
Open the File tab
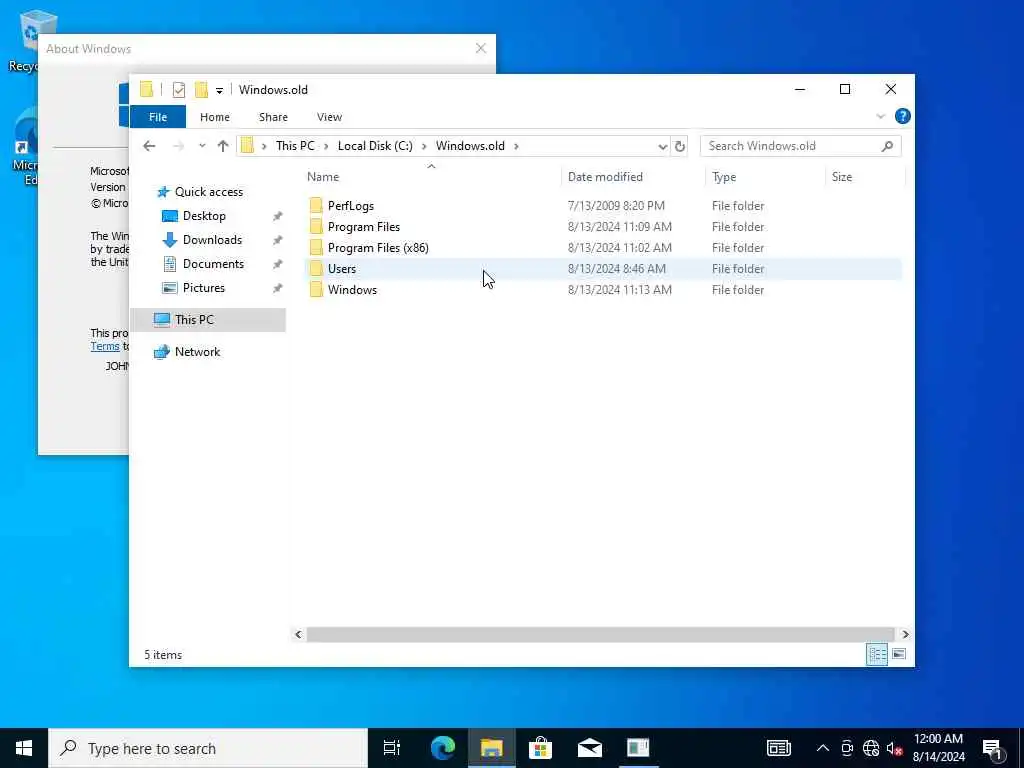(x=158, y=117)
